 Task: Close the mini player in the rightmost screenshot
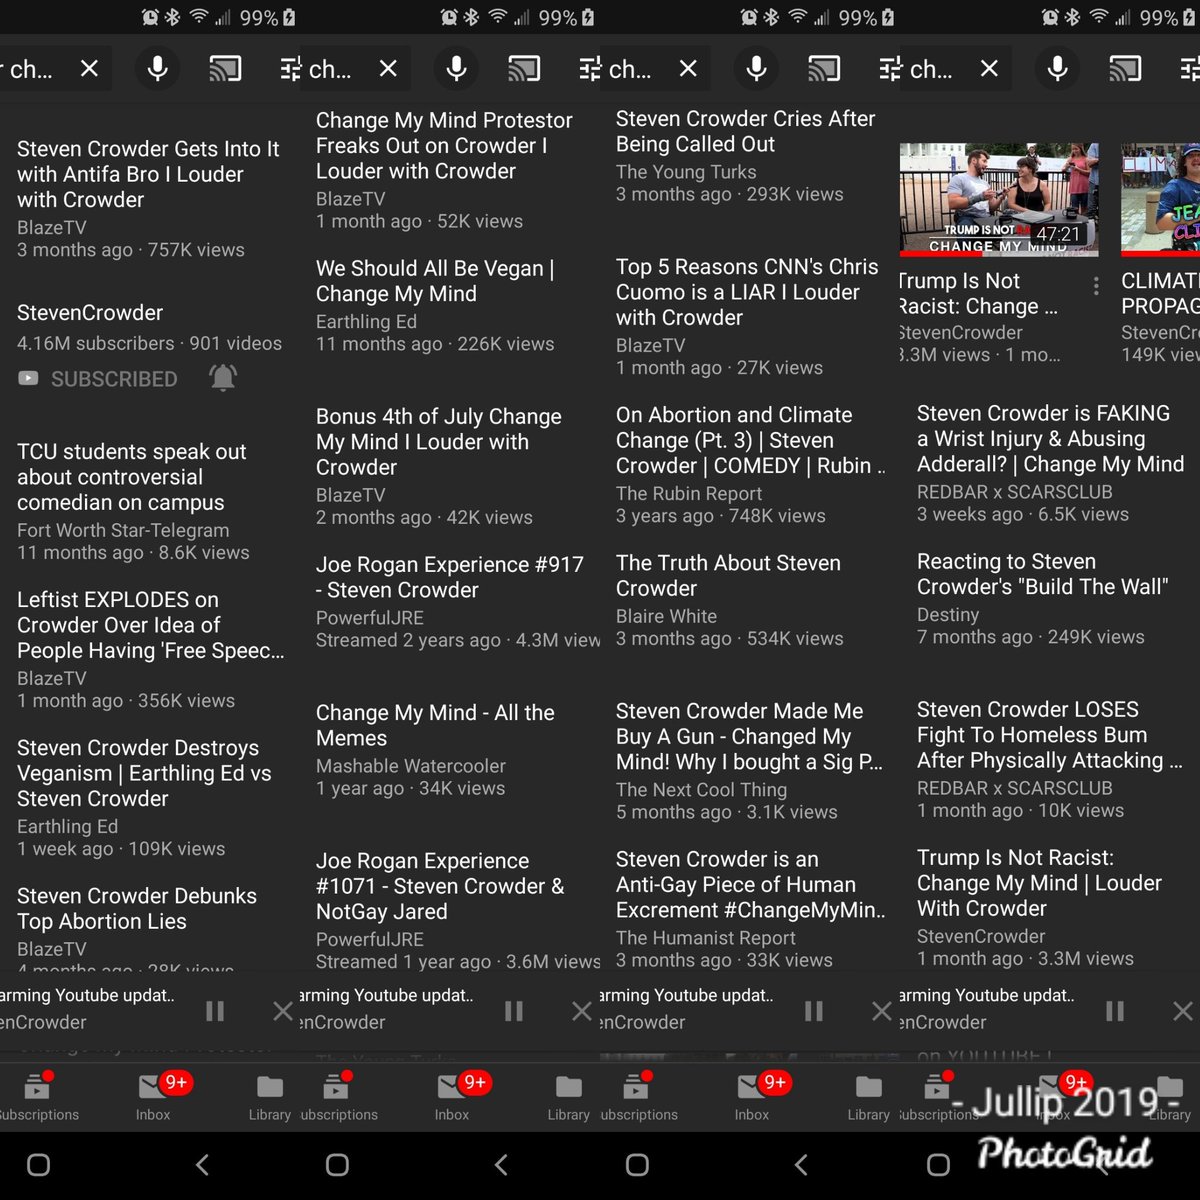pyautogui.click(x=1182, y=1011)
